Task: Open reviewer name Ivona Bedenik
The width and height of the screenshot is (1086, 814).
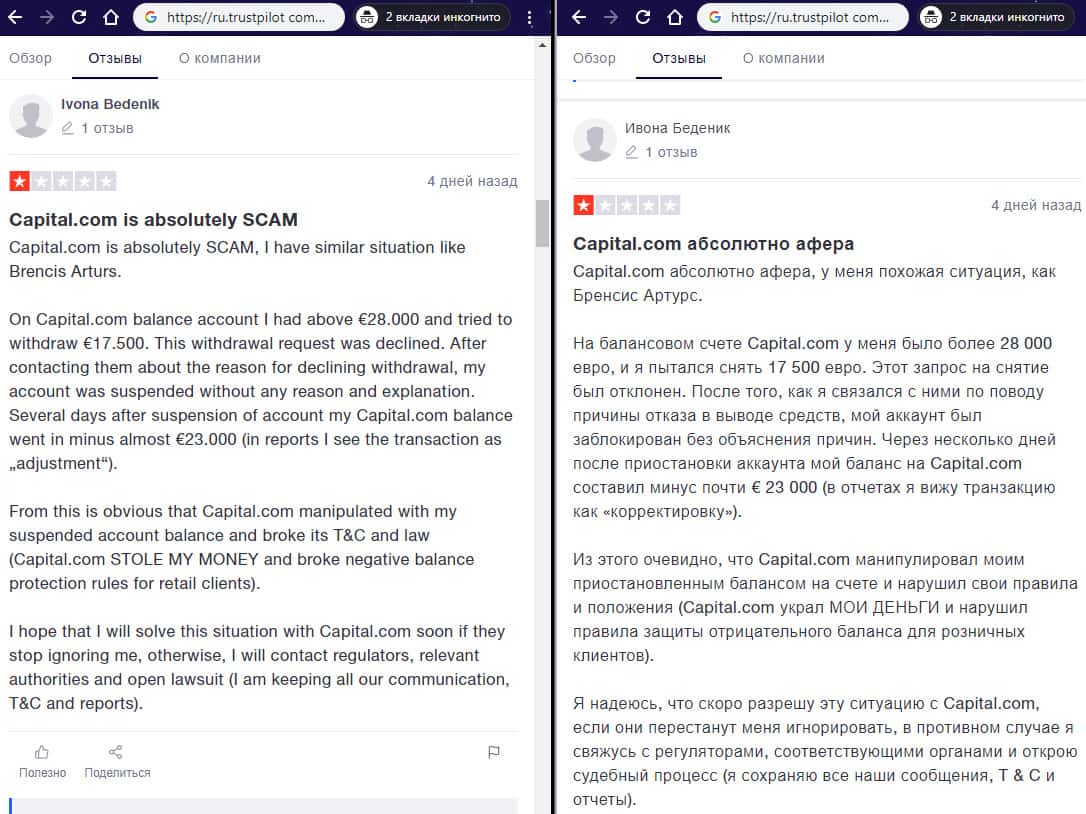Action: point(110,104)
